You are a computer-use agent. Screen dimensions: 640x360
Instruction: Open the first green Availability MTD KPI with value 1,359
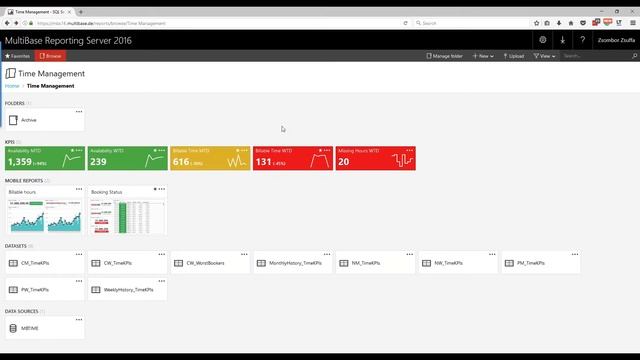pyautogui.click(x=45, y=158)
